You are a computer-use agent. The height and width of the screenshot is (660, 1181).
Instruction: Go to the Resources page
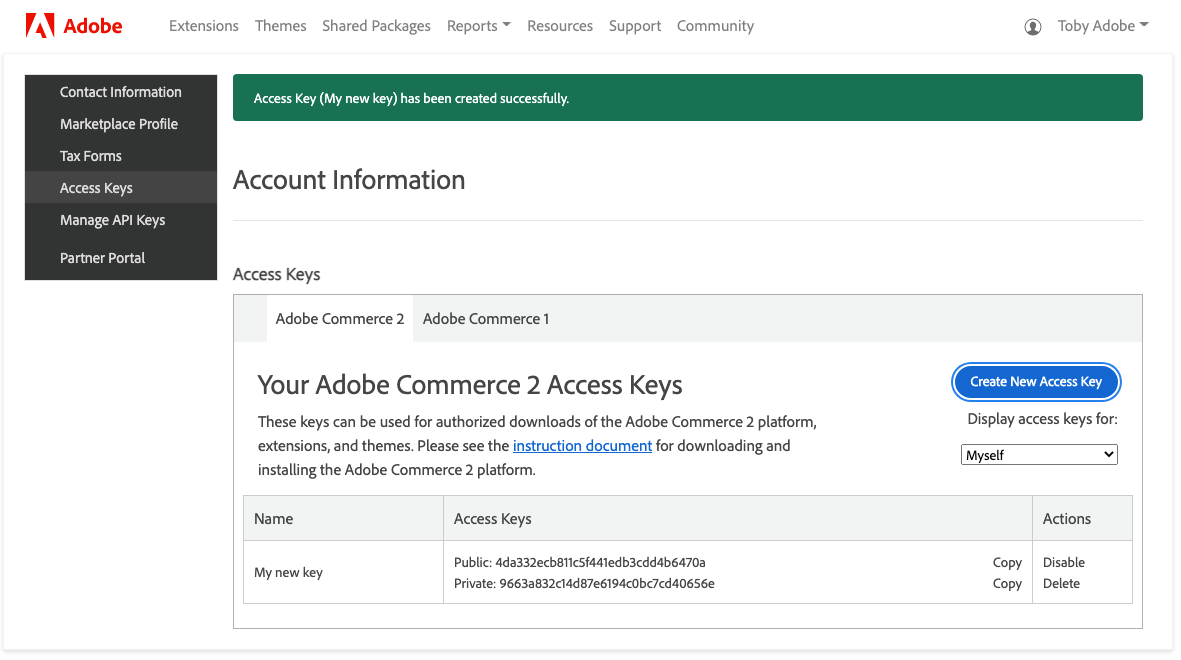pyautogui.click(x=560, y=26)
